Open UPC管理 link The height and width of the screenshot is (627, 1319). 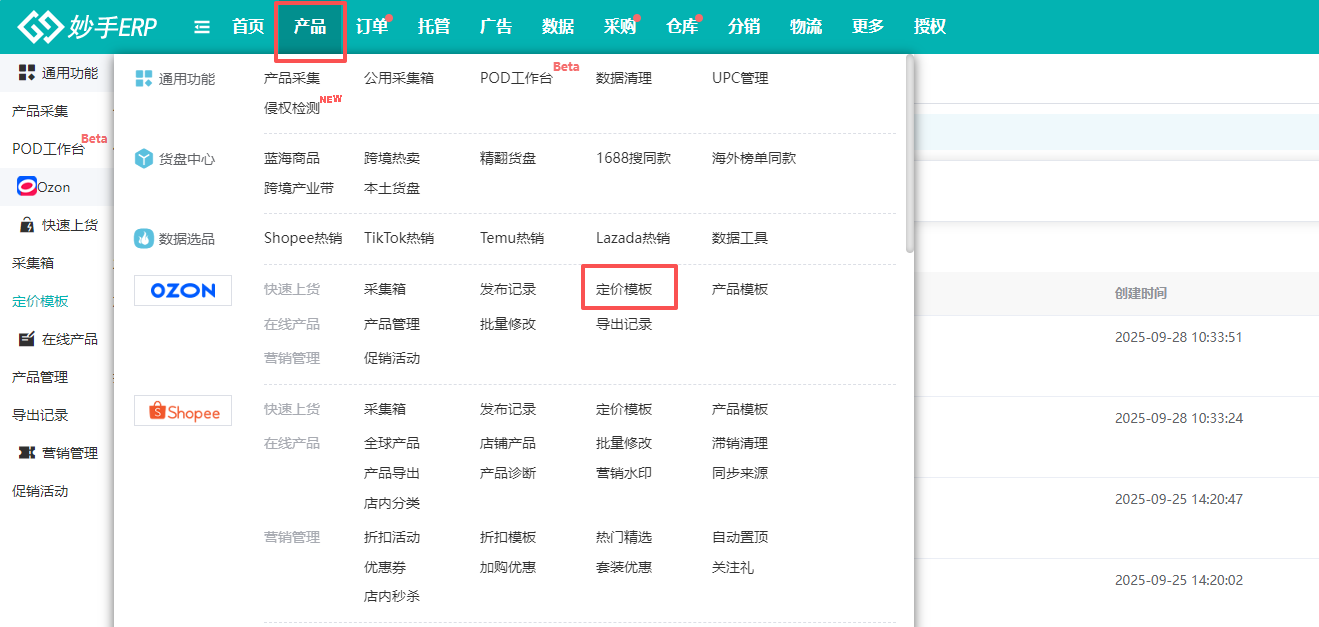point(740,78)
